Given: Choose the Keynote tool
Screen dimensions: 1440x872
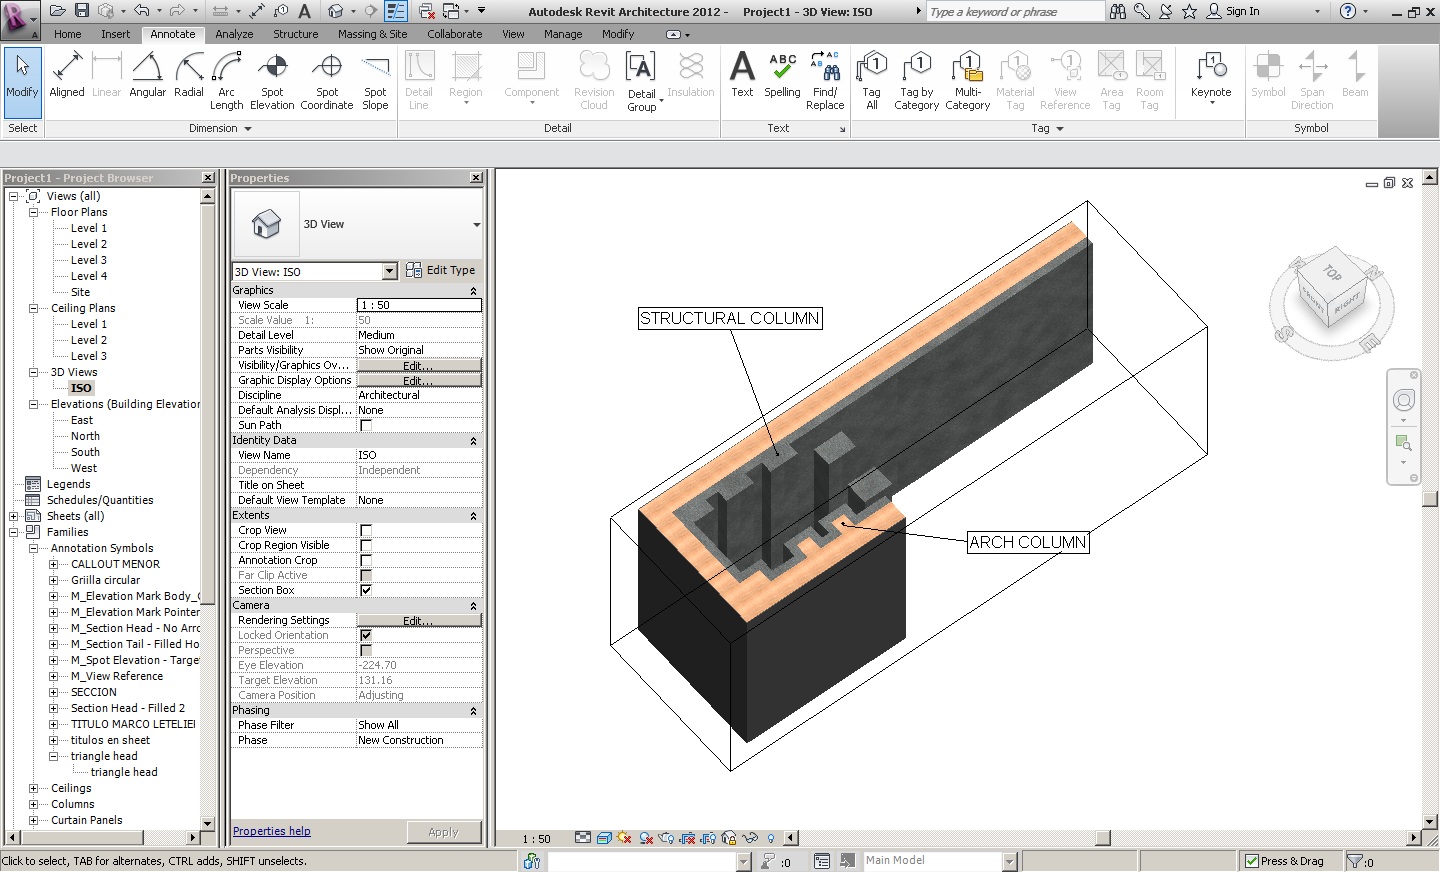Looking at the screenshot, I should [1210, 77].
